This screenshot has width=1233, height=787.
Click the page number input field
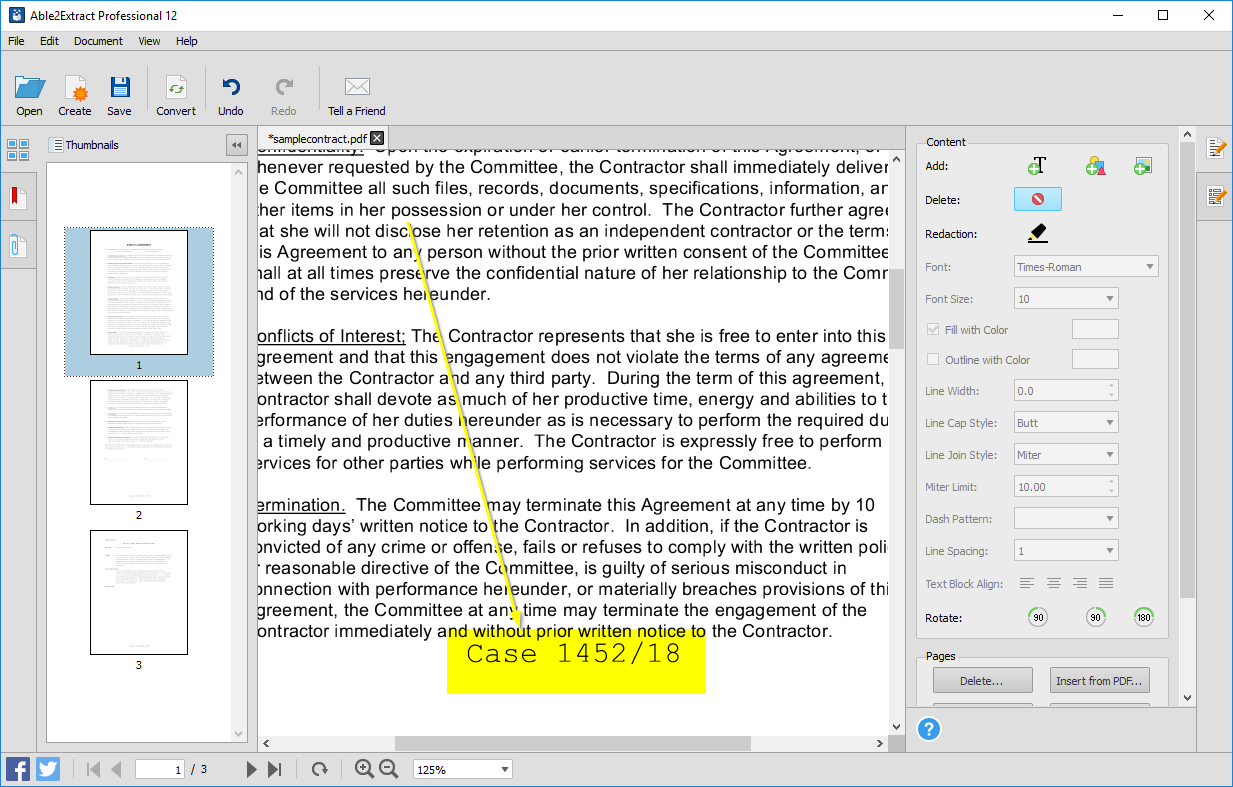(160, 769)
